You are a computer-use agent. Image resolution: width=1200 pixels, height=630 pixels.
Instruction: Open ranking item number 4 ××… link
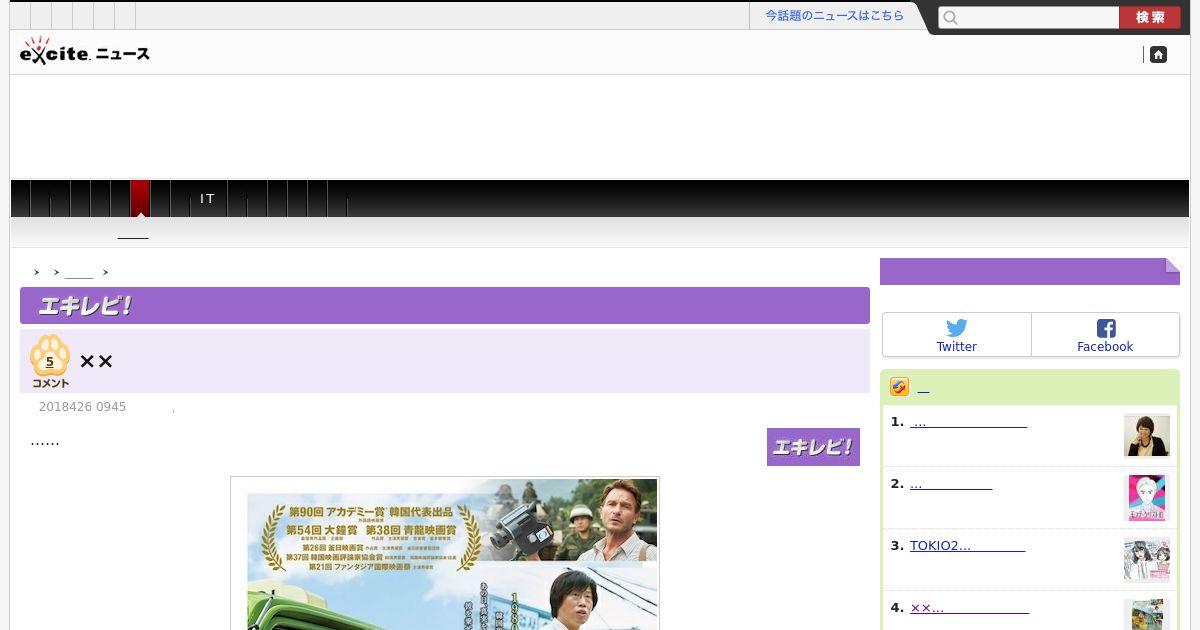click(969, 608)
